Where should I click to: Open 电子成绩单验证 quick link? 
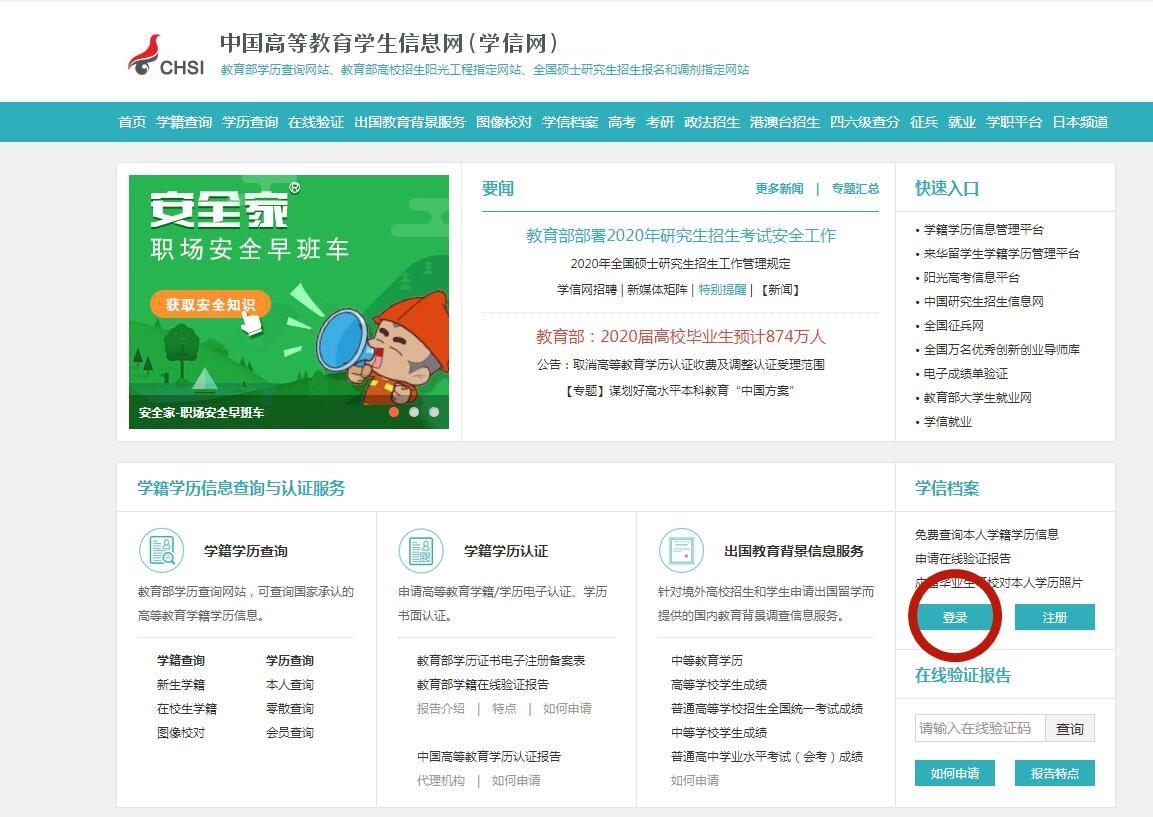point(965,374)
